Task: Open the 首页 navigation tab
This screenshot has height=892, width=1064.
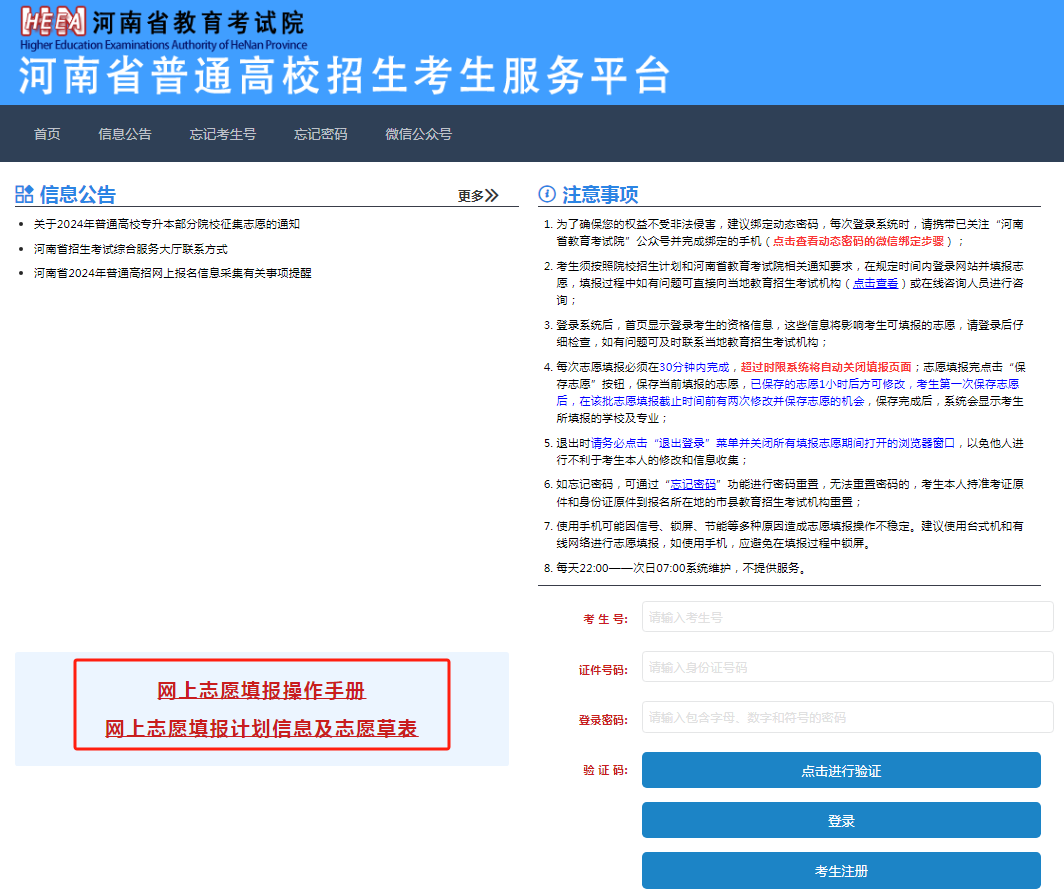Action: [47, 134]
